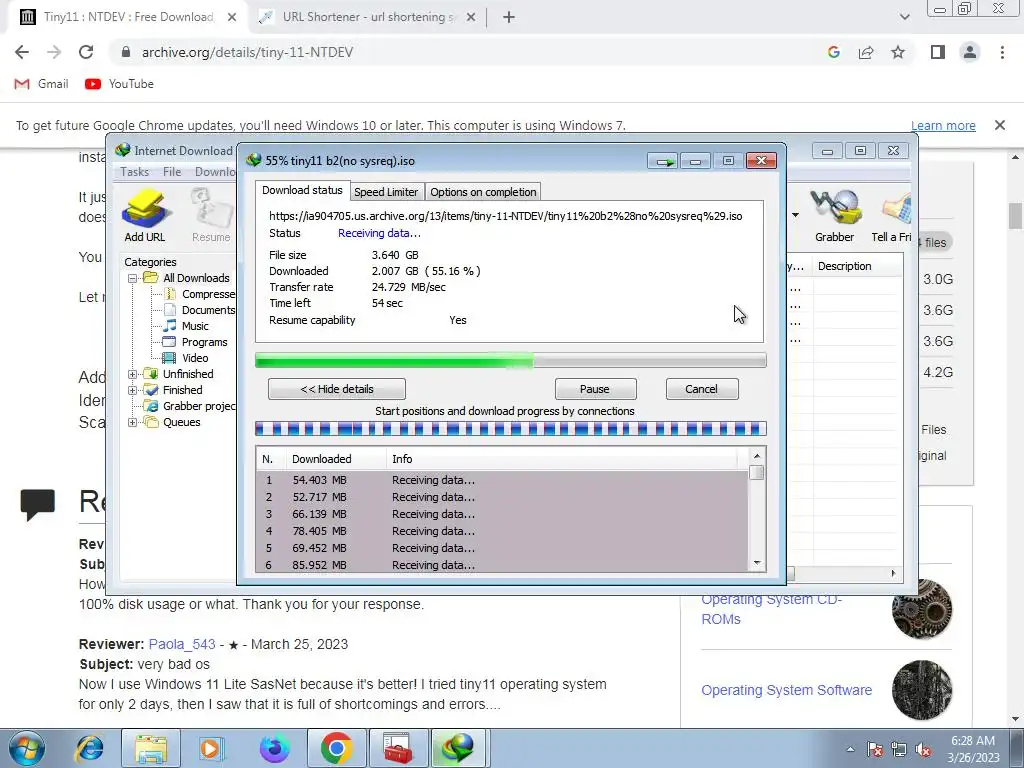Click the Description column header

(x=844, y=266)
